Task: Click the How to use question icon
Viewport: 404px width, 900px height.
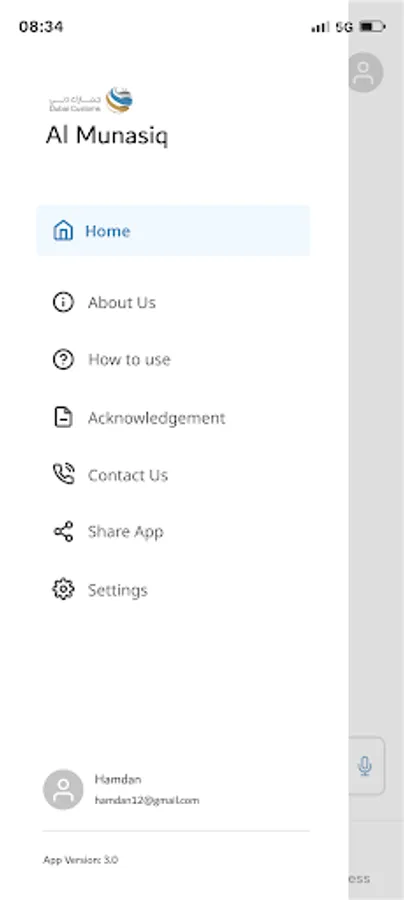Action: [63, 360]
